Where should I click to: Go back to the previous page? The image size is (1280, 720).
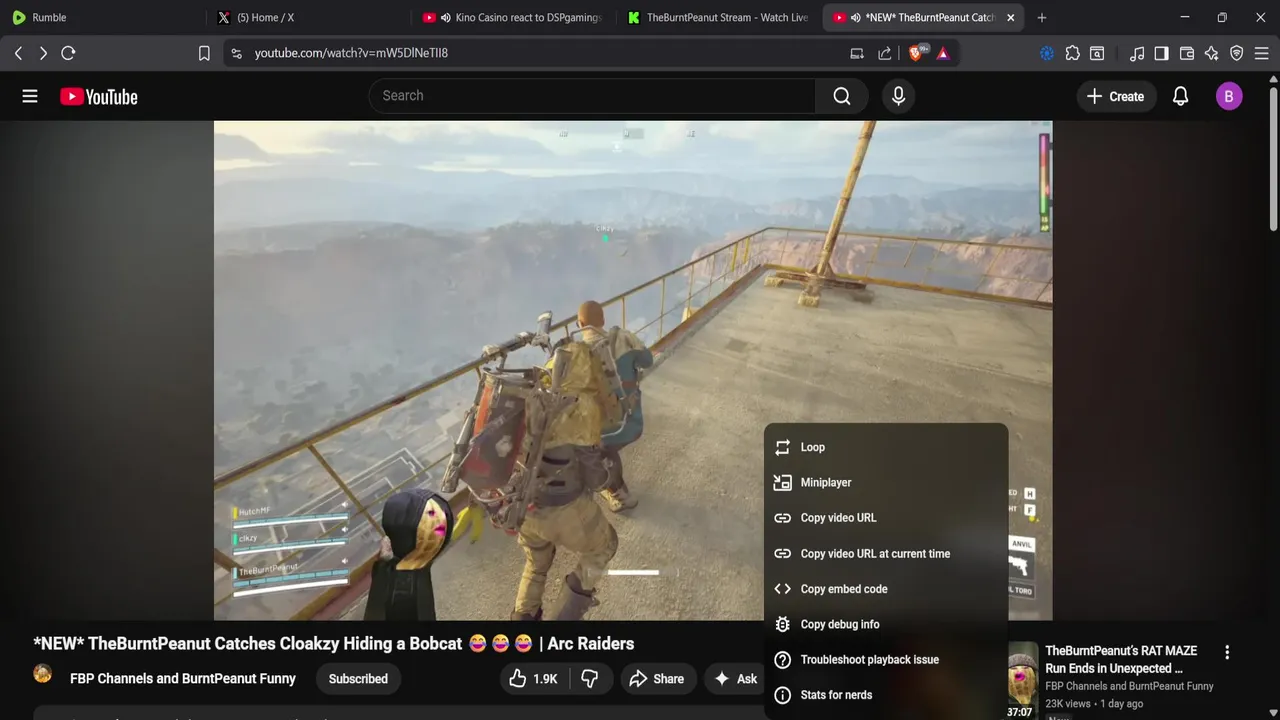18,53
